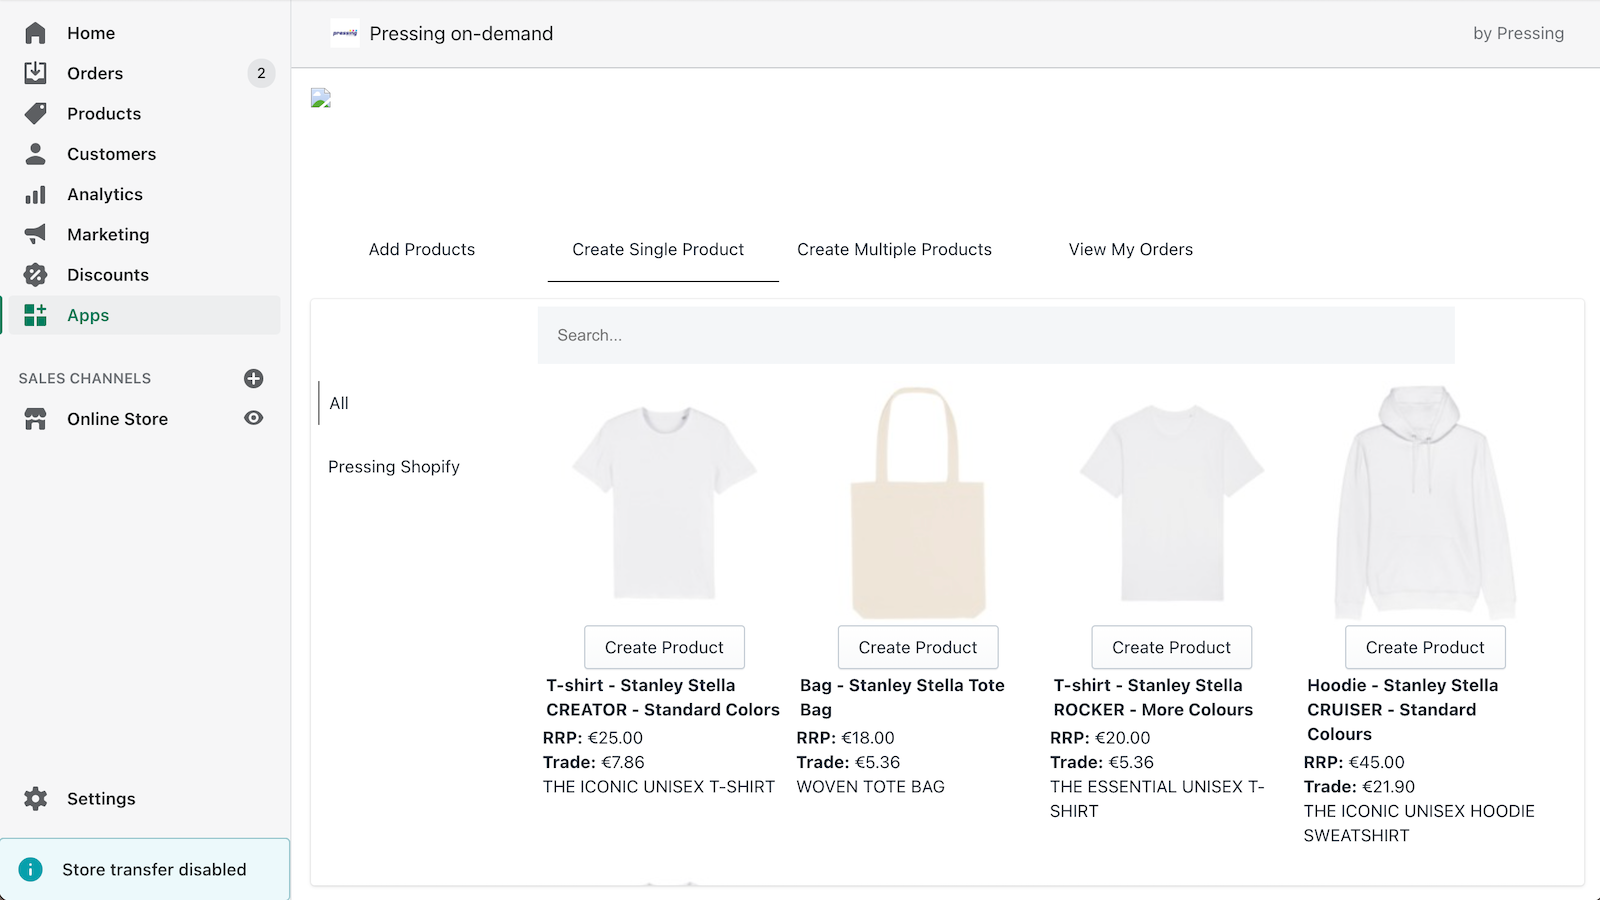This screenshot has height=900, width=1600.
Task: Click the Marketing megaphone icon
Action: (35, 234)
